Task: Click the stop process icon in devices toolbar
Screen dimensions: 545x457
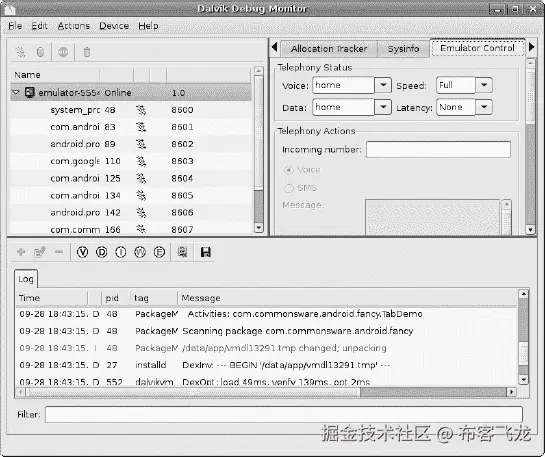Action: point(63,52)
